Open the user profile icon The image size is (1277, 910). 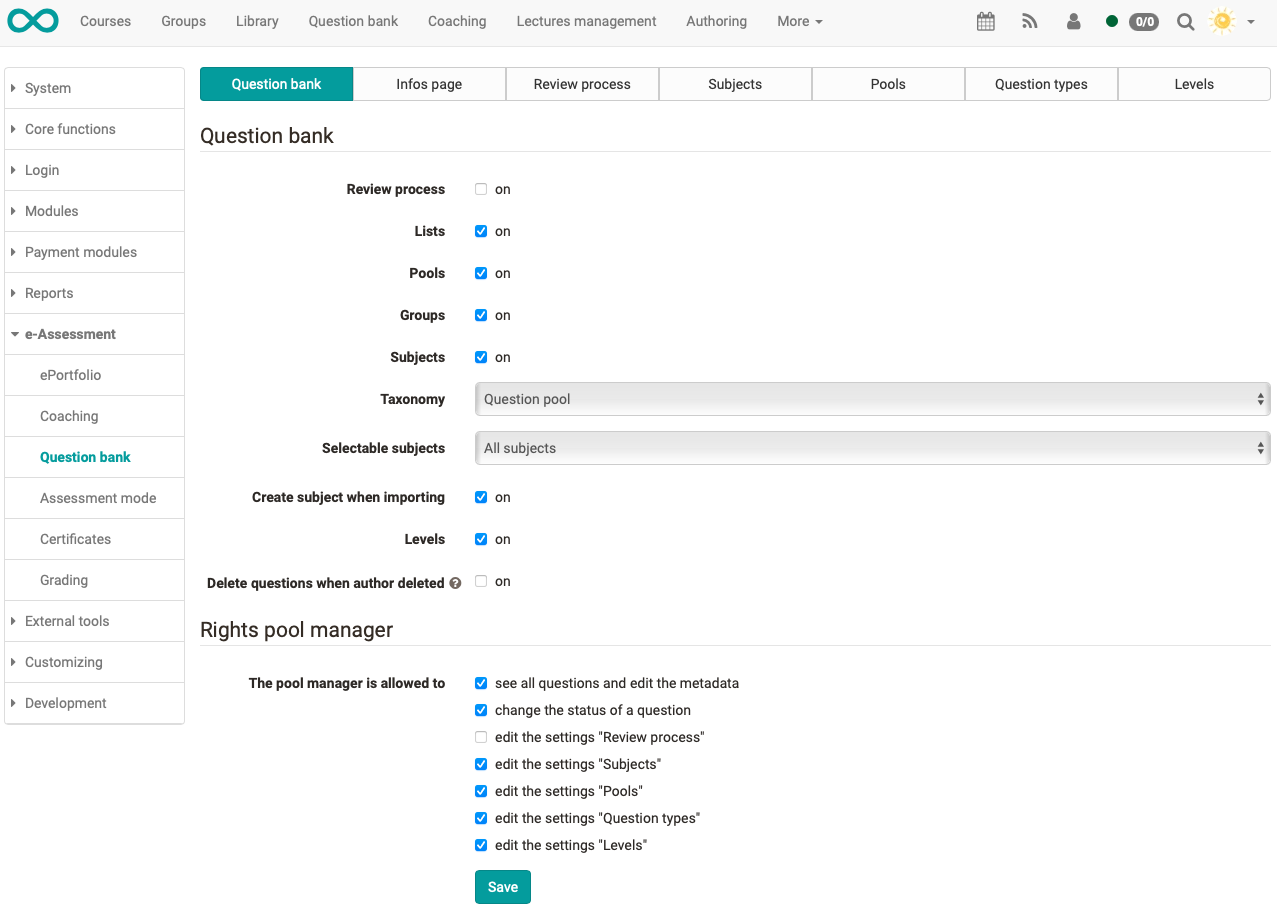tap(1073, 21)
